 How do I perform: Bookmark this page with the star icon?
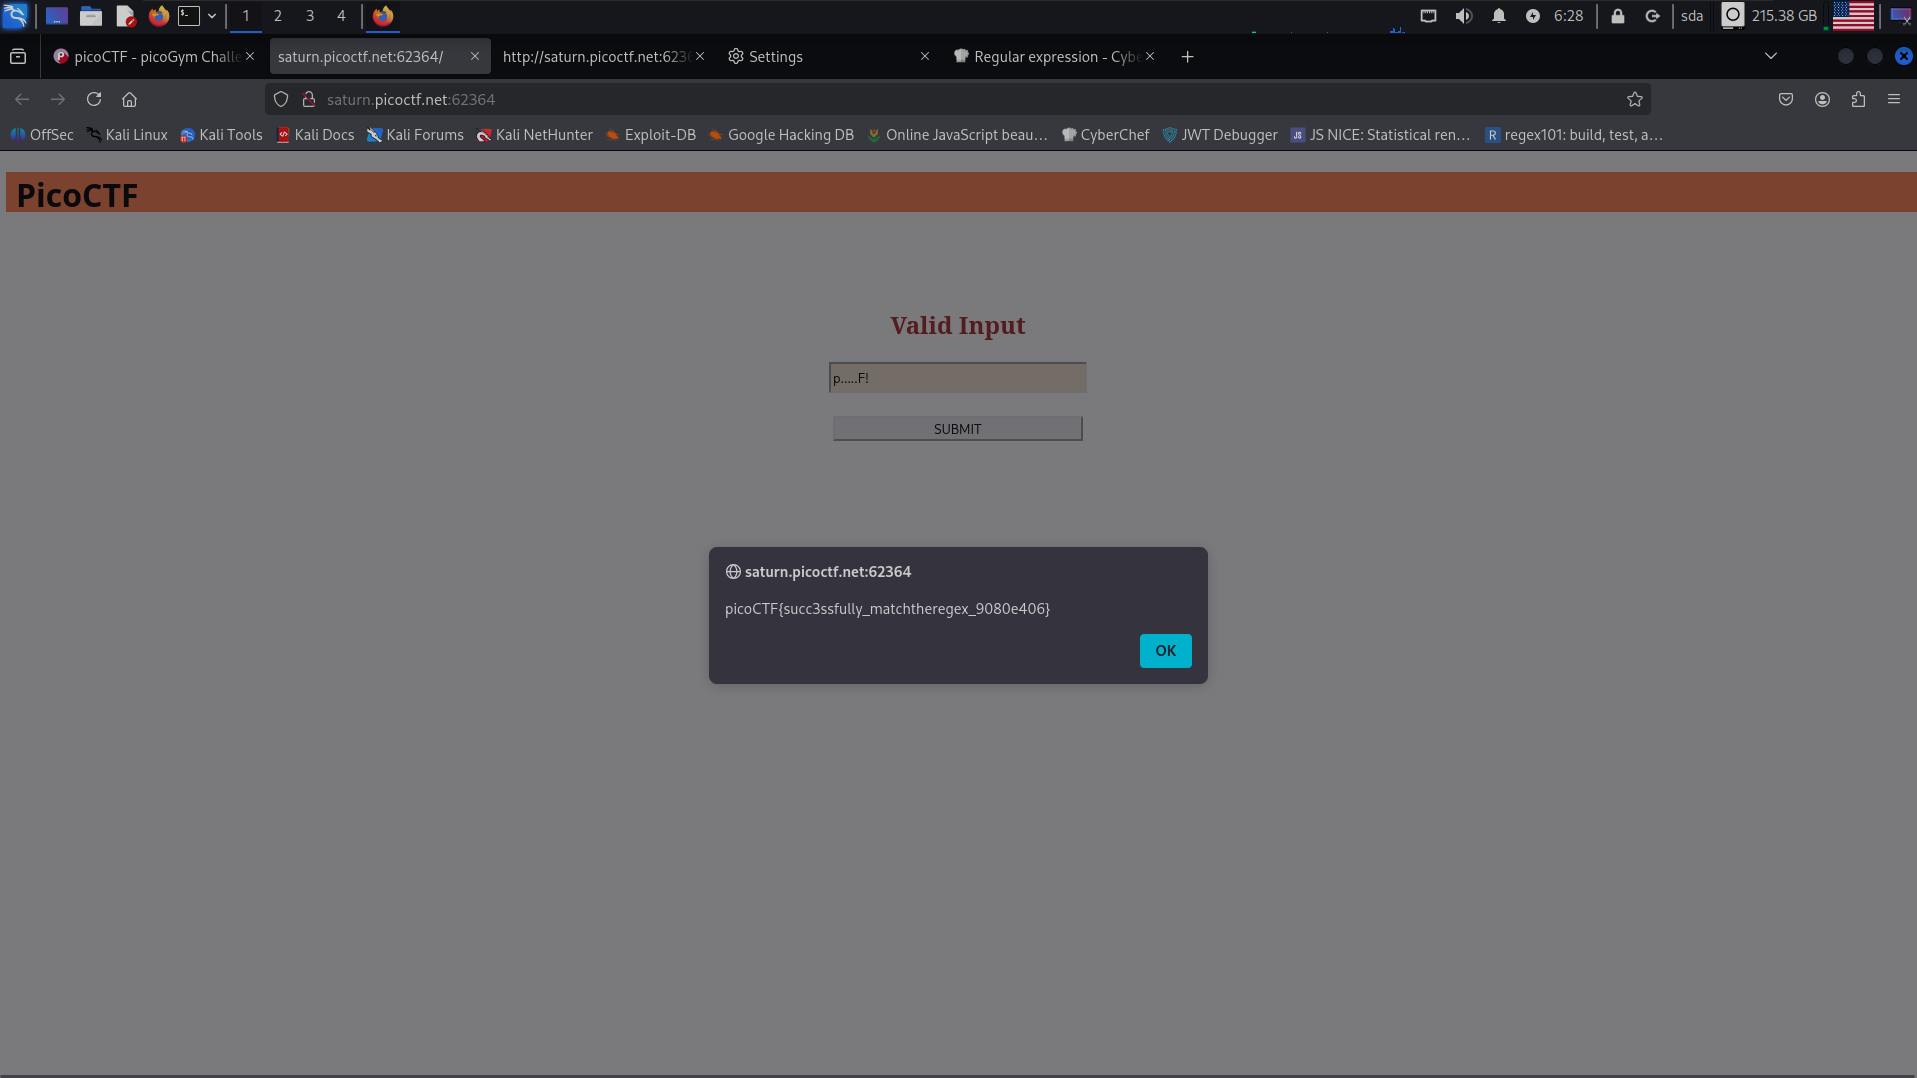pyautogui.click(x=1634, y=99)
